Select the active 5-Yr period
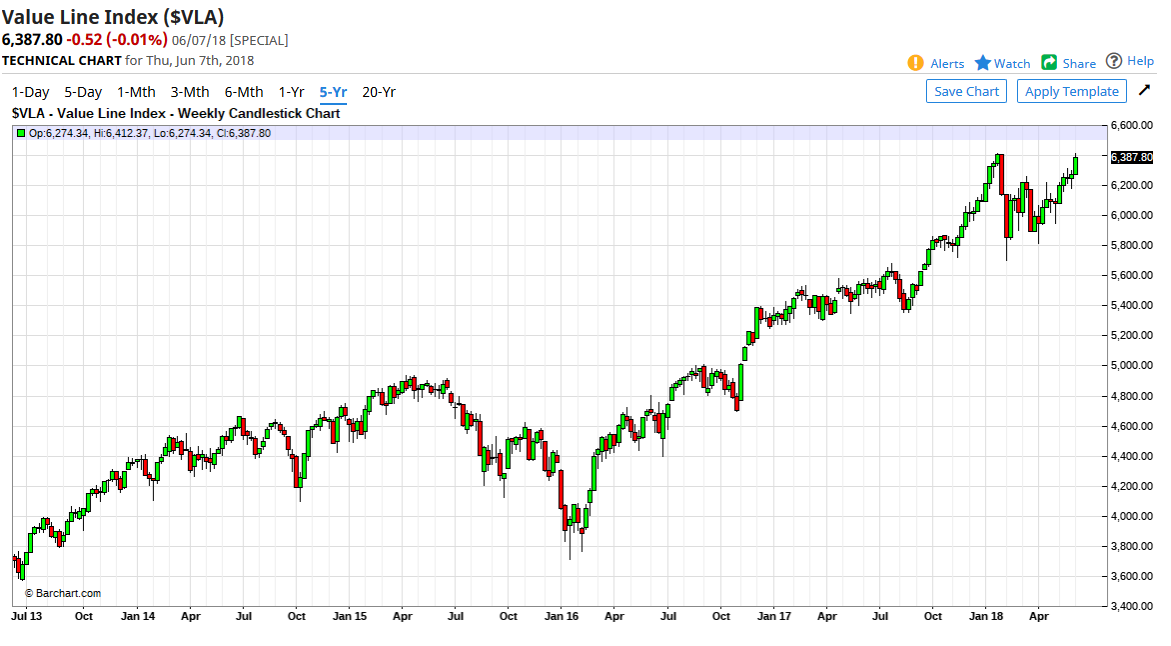 [x=333, y=92]
